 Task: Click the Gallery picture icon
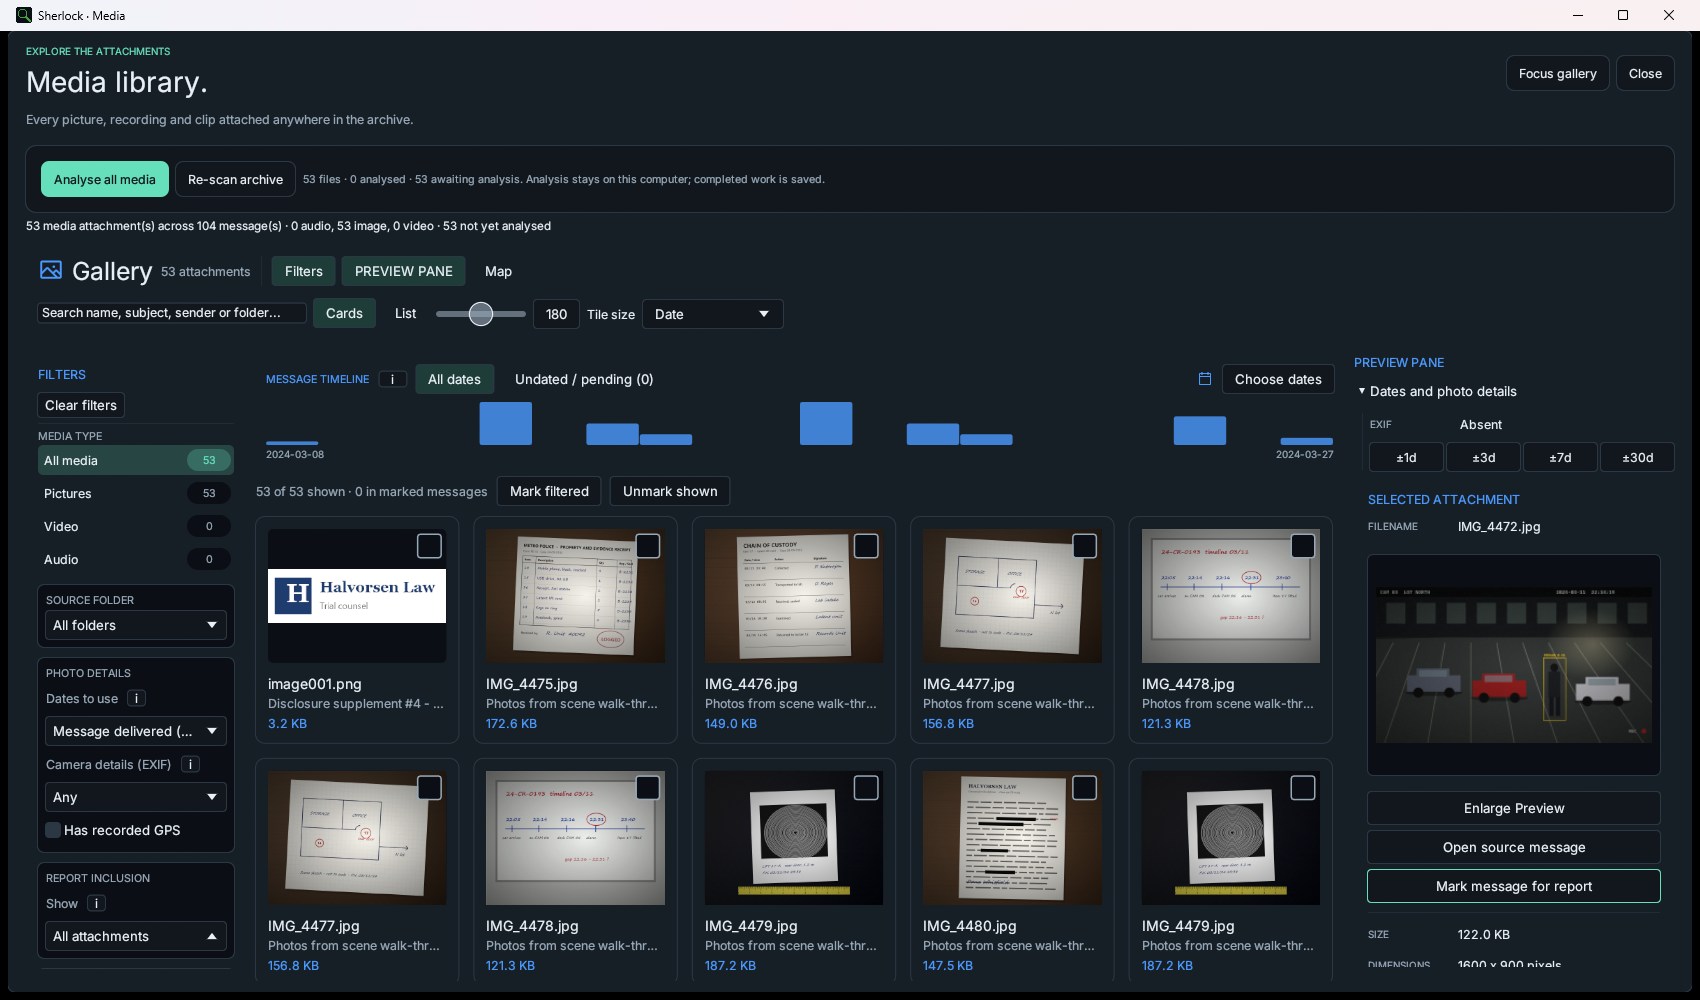coord(51,270)
